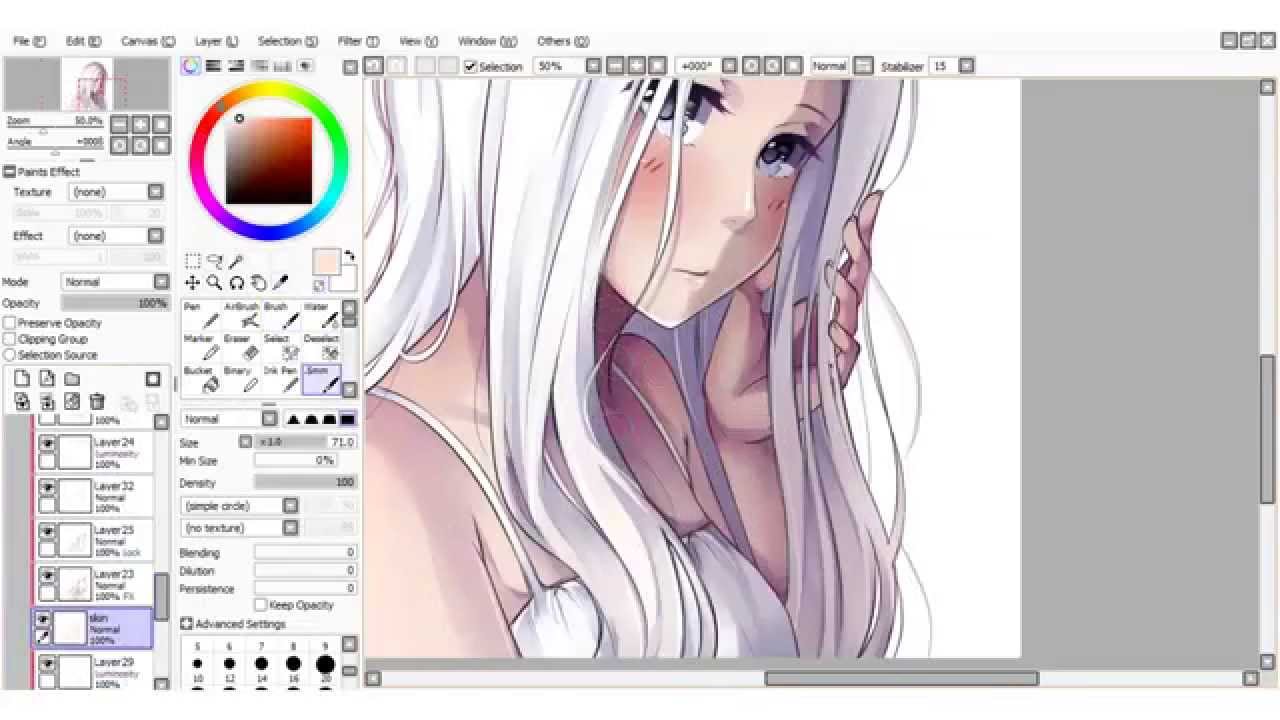This screenshot has width=1280, height=720.
Task: Open the Stabilizer value dropdown
Action: (966, 66)
